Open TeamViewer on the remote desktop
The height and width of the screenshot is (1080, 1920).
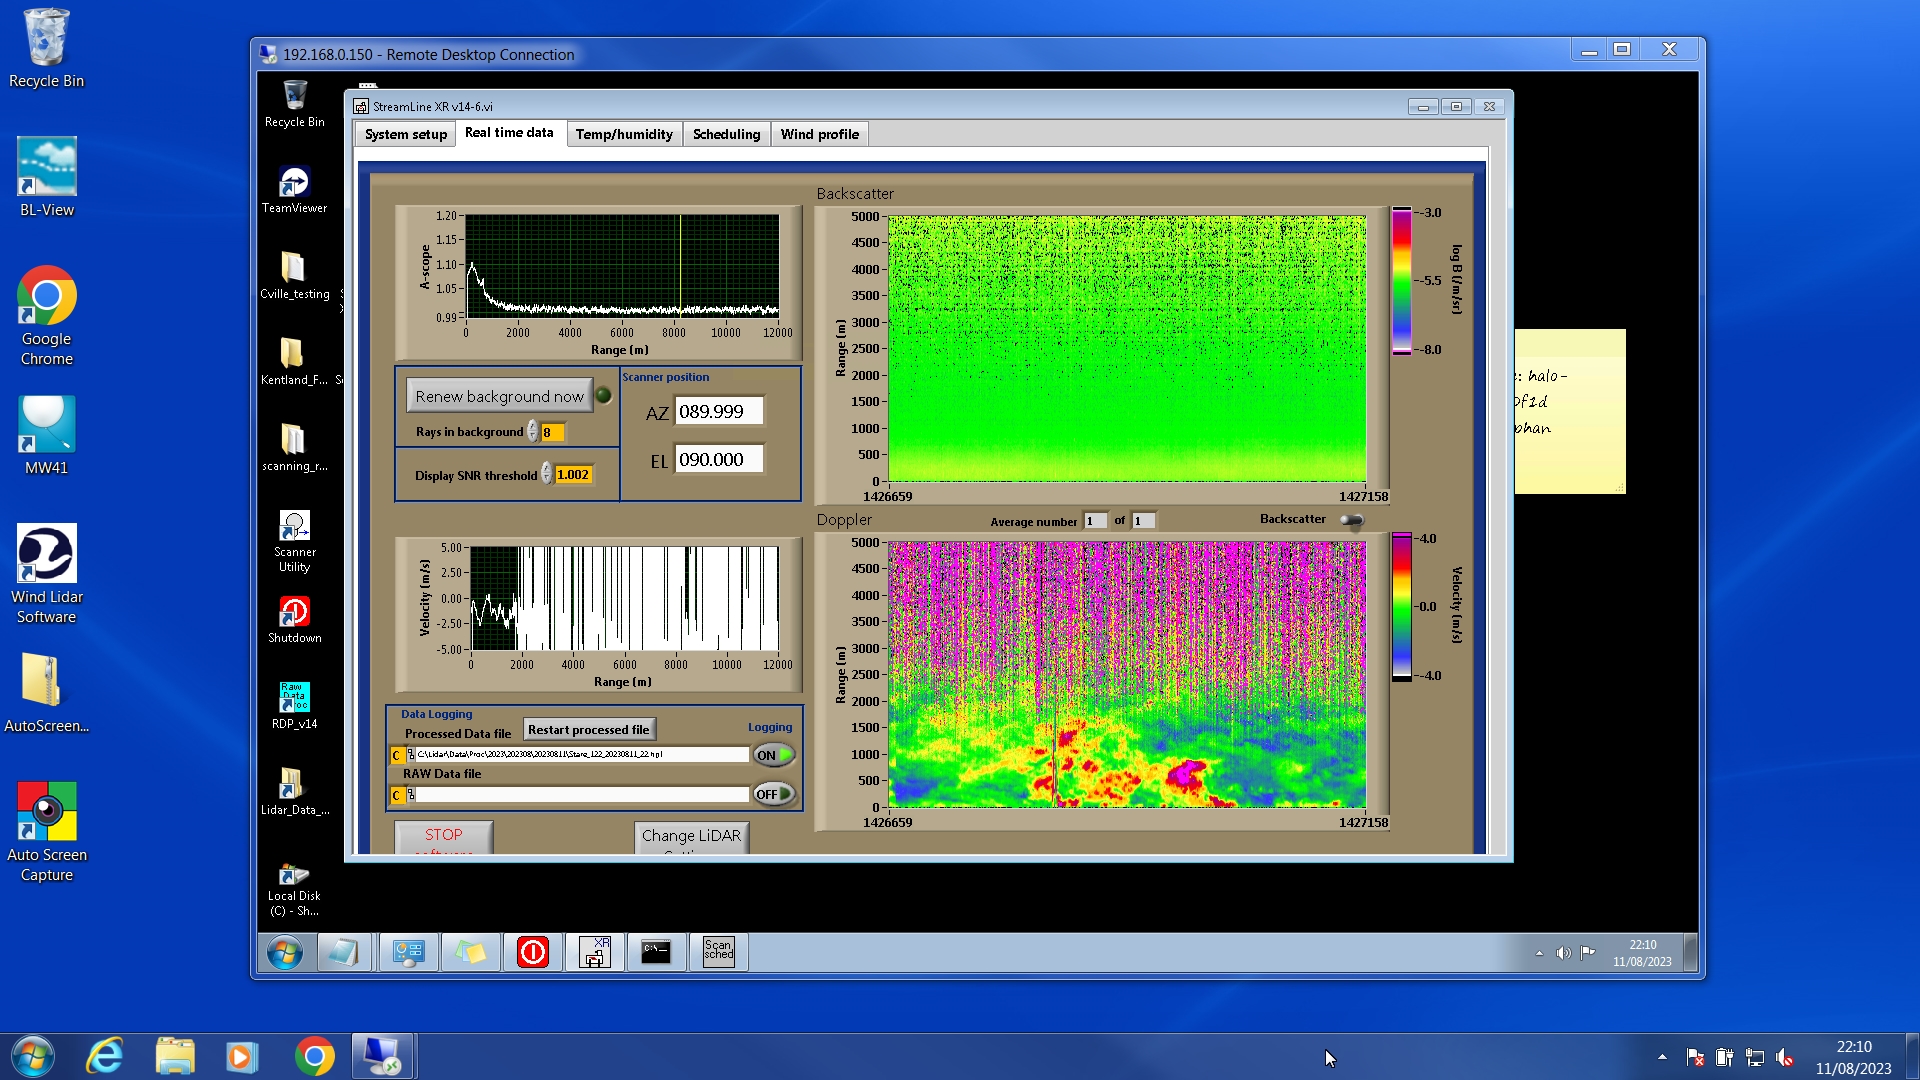(x=294, y=183)
